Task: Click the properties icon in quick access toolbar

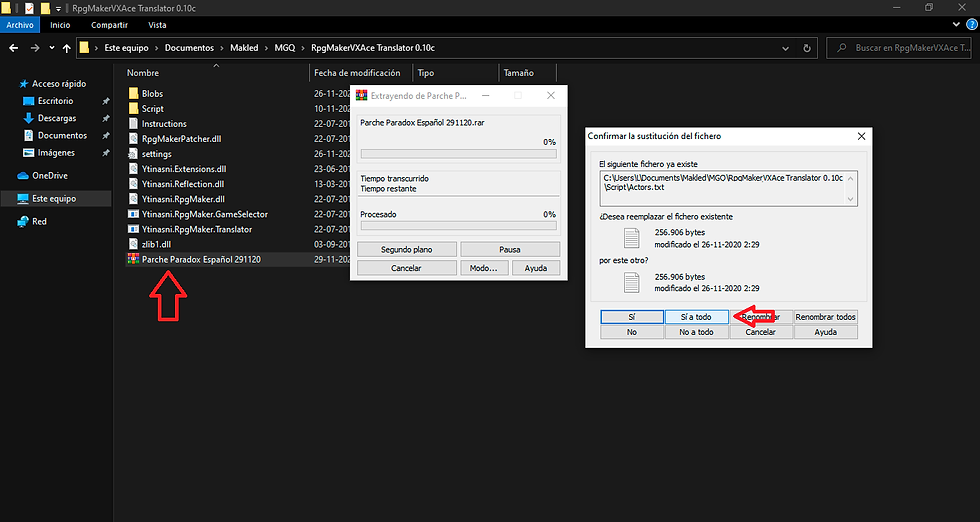Action: tap(29, 8)
